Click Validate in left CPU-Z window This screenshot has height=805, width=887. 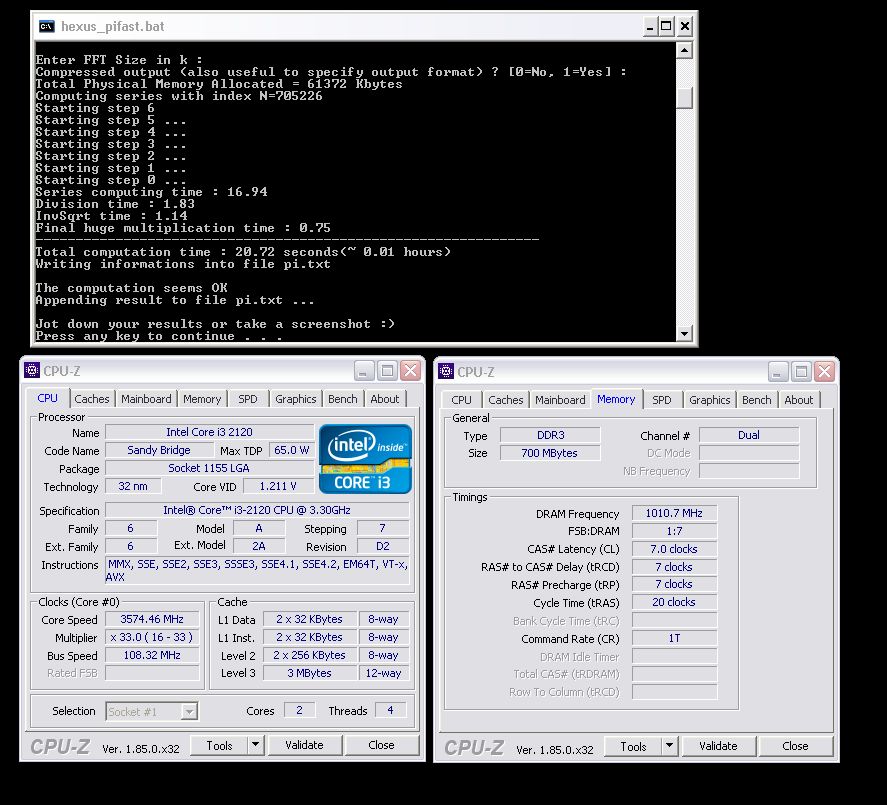point(304,746)
